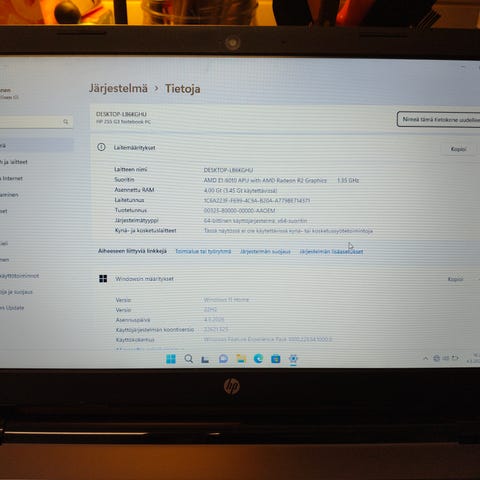Viewport: 480px width, 480px height.
Task: Open Järjestelmän lisäasetukset link
Action: tap(331, 252)
